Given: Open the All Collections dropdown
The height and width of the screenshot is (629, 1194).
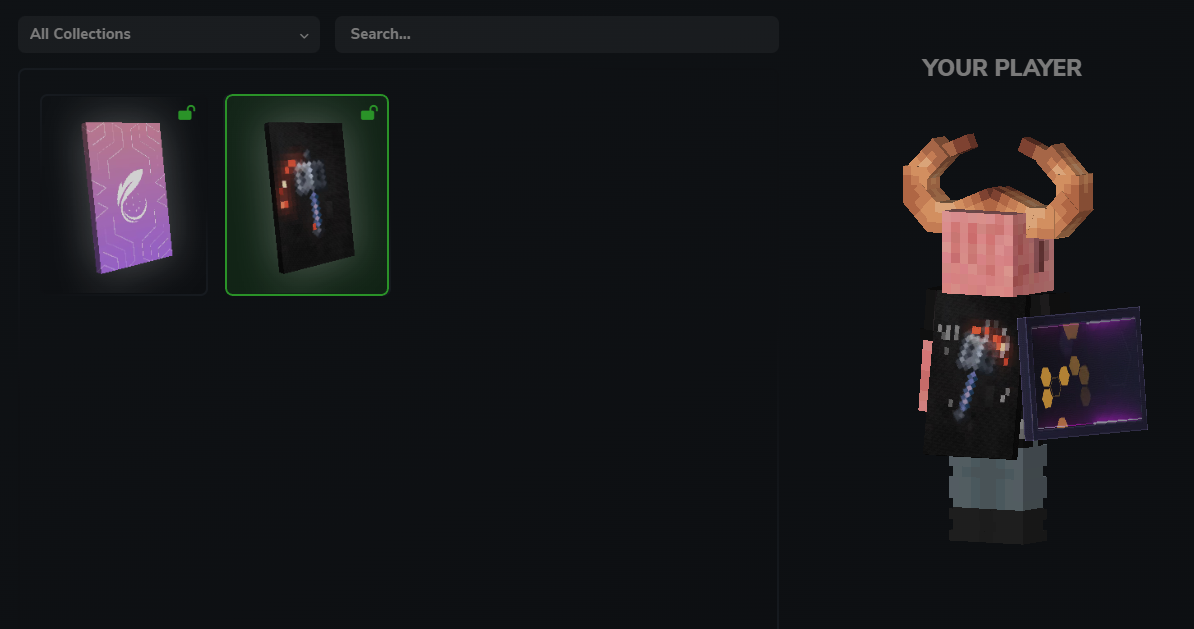Looking at the screenshot, I should 168,34.
